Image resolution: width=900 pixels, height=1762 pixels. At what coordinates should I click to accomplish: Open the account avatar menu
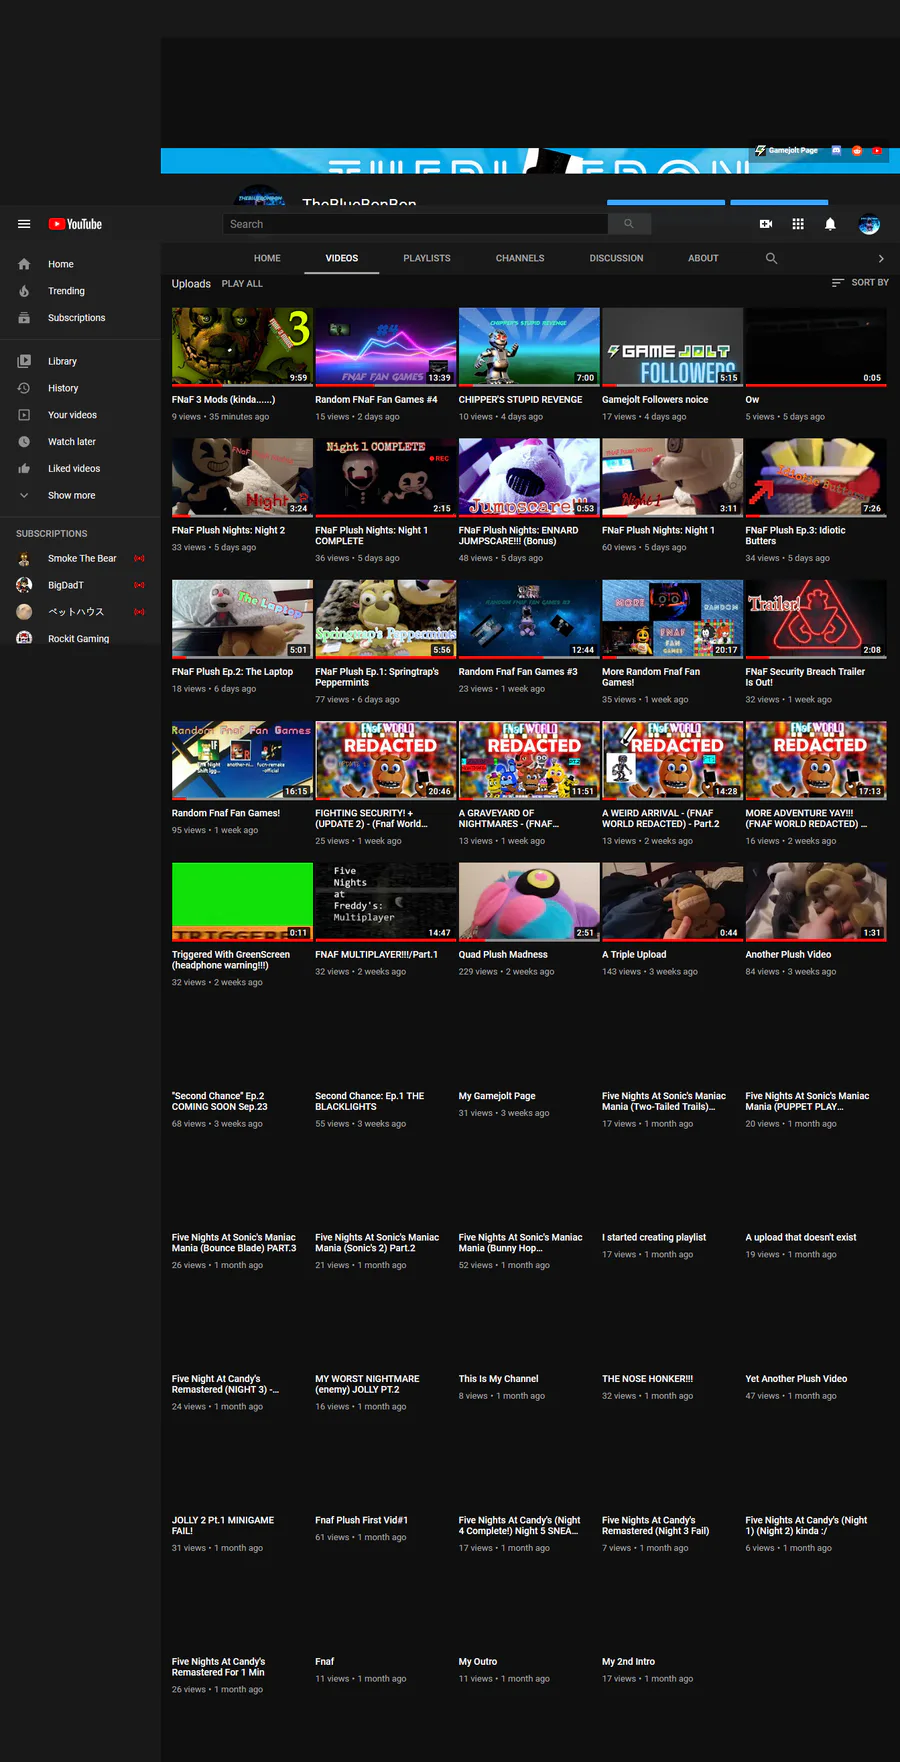pos(869,224)
